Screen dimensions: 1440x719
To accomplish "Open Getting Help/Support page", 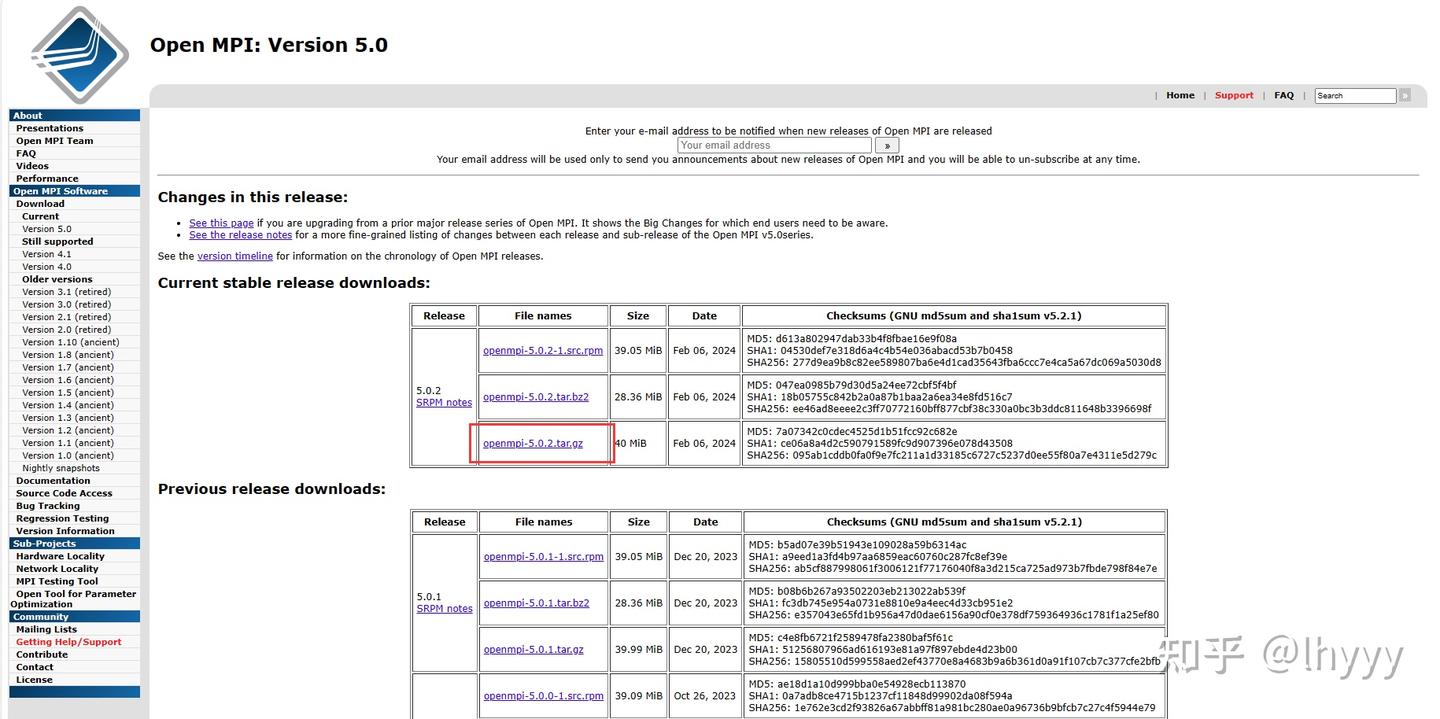I will pyautogui.click(x=69, y=642).
